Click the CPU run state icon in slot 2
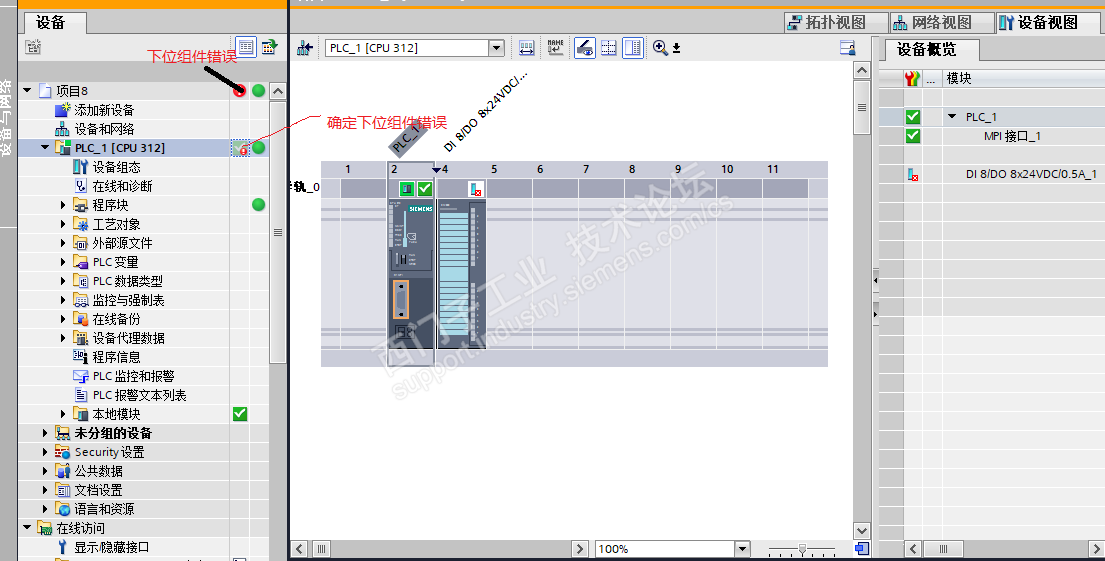The height and width of the screenshot is (561, 1105). pyautogui.click(x=407, y=188)
